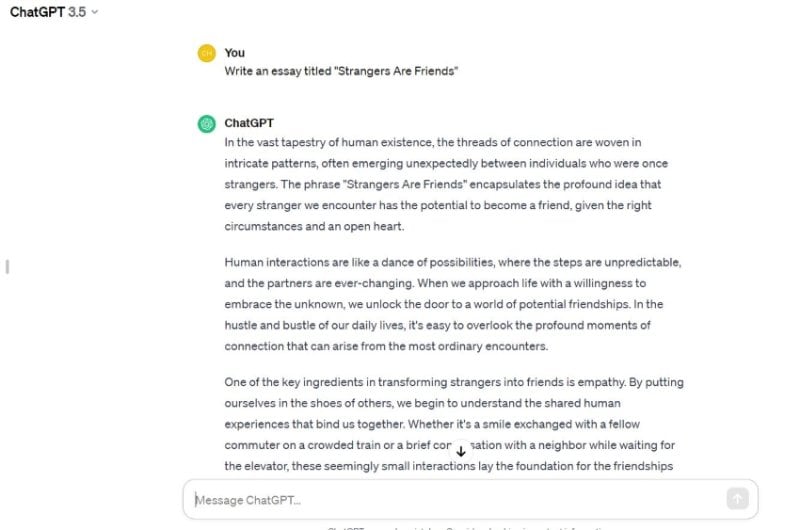Click the prompt text "Strangers Are Friends"
The image size is (800, 530).
[x=396, y=71]
